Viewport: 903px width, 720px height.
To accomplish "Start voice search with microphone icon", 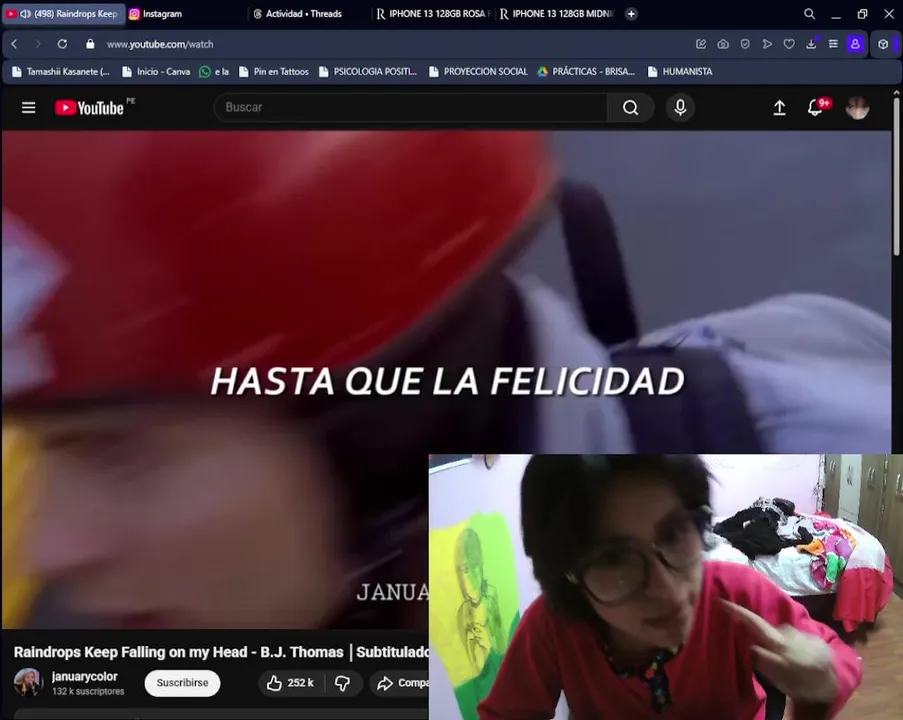I will pyautogui.click(x=680, y=108).
